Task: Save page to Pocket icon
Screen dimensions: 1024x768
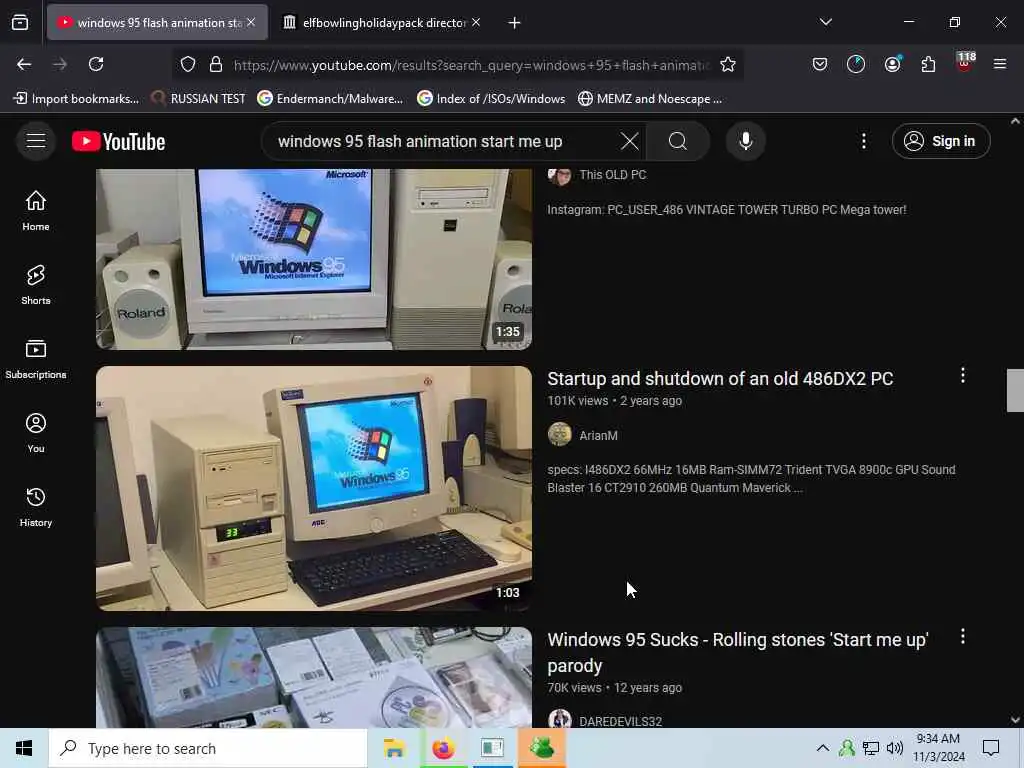Action: 820,64
